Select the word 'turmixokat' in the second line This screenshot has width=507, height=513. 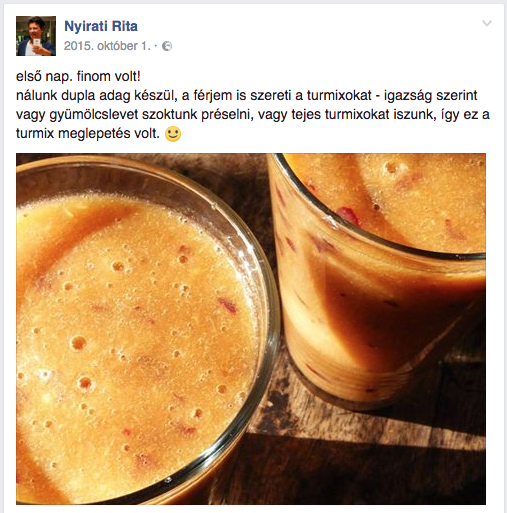[x=339, y=95]
